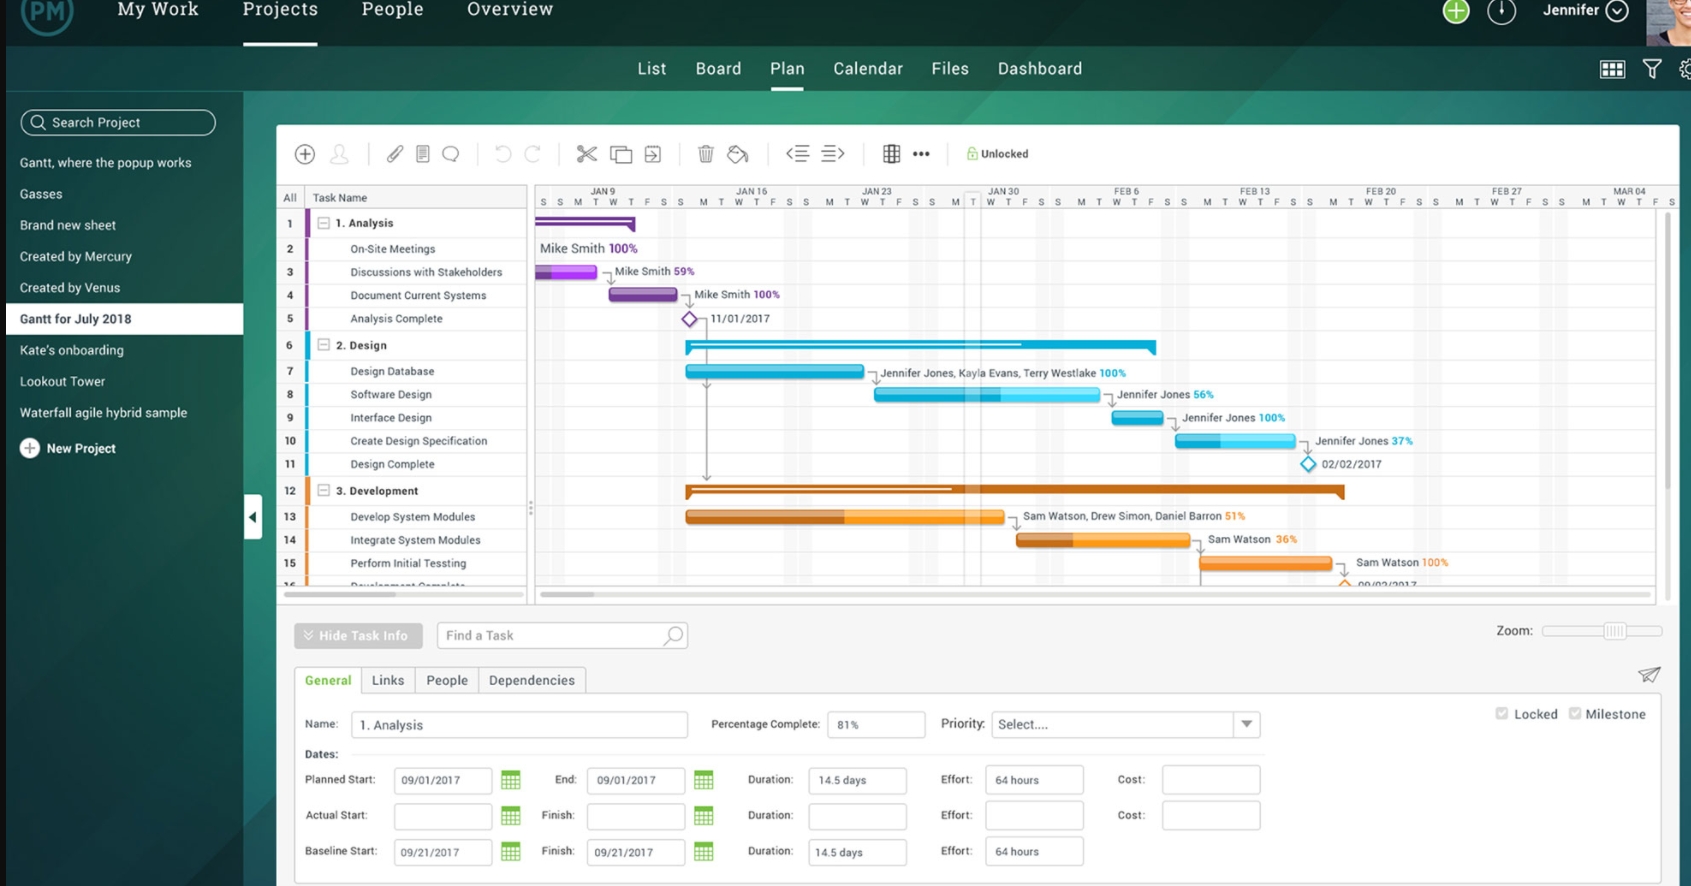Click the New Project button

(68, 449)
